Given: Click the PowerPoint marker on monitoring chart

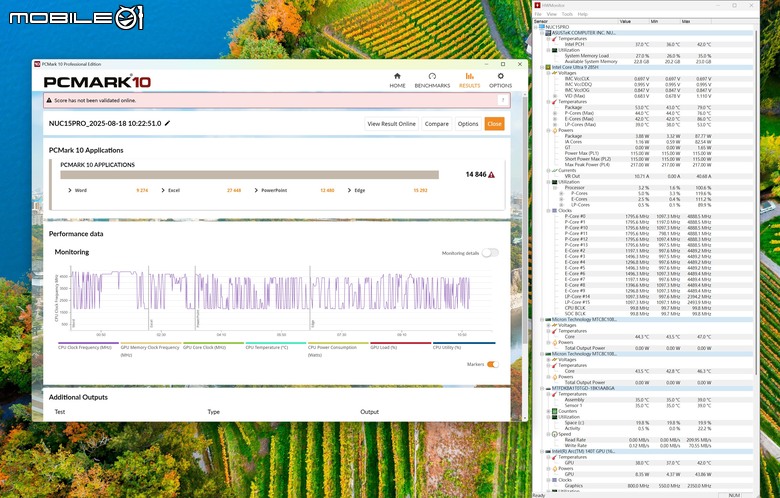Looking at the screenshot, I should coord(197,317).
